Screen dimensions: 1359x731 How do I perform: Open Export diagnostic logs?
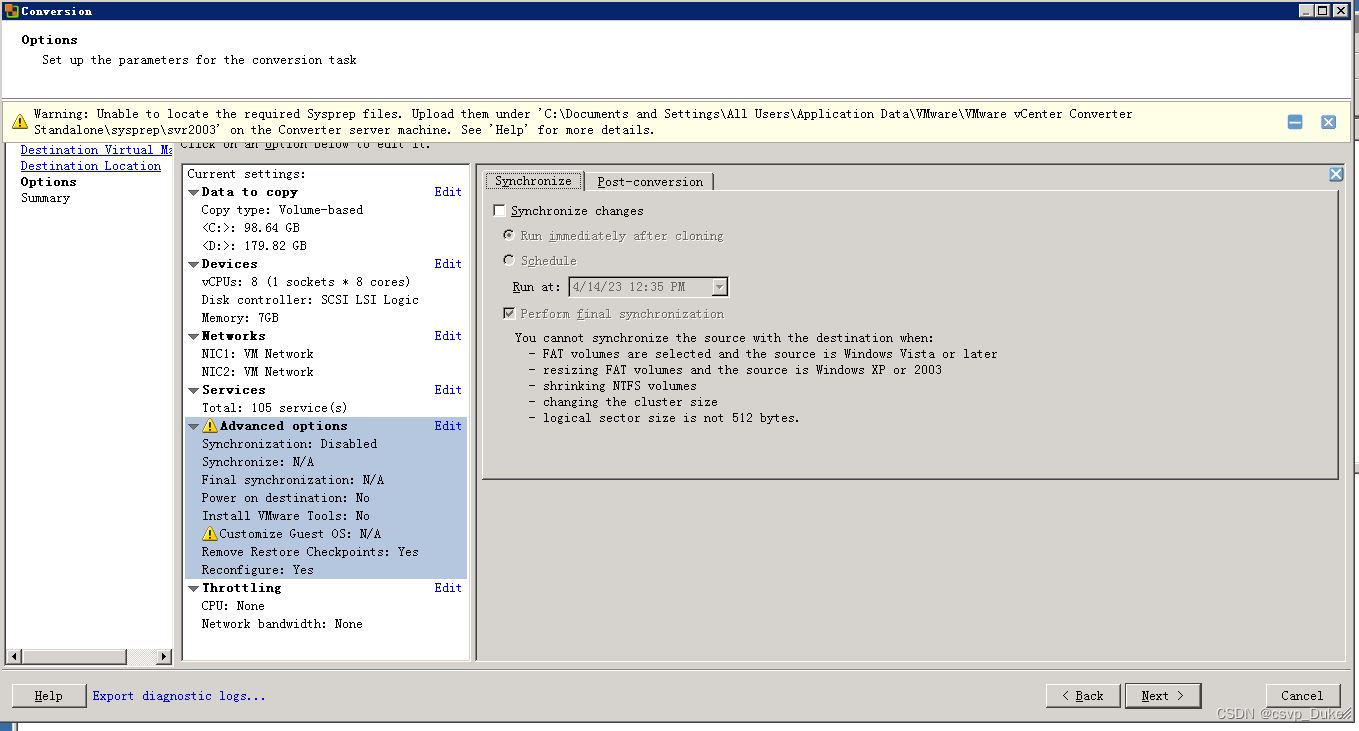(x=178, y=695)
